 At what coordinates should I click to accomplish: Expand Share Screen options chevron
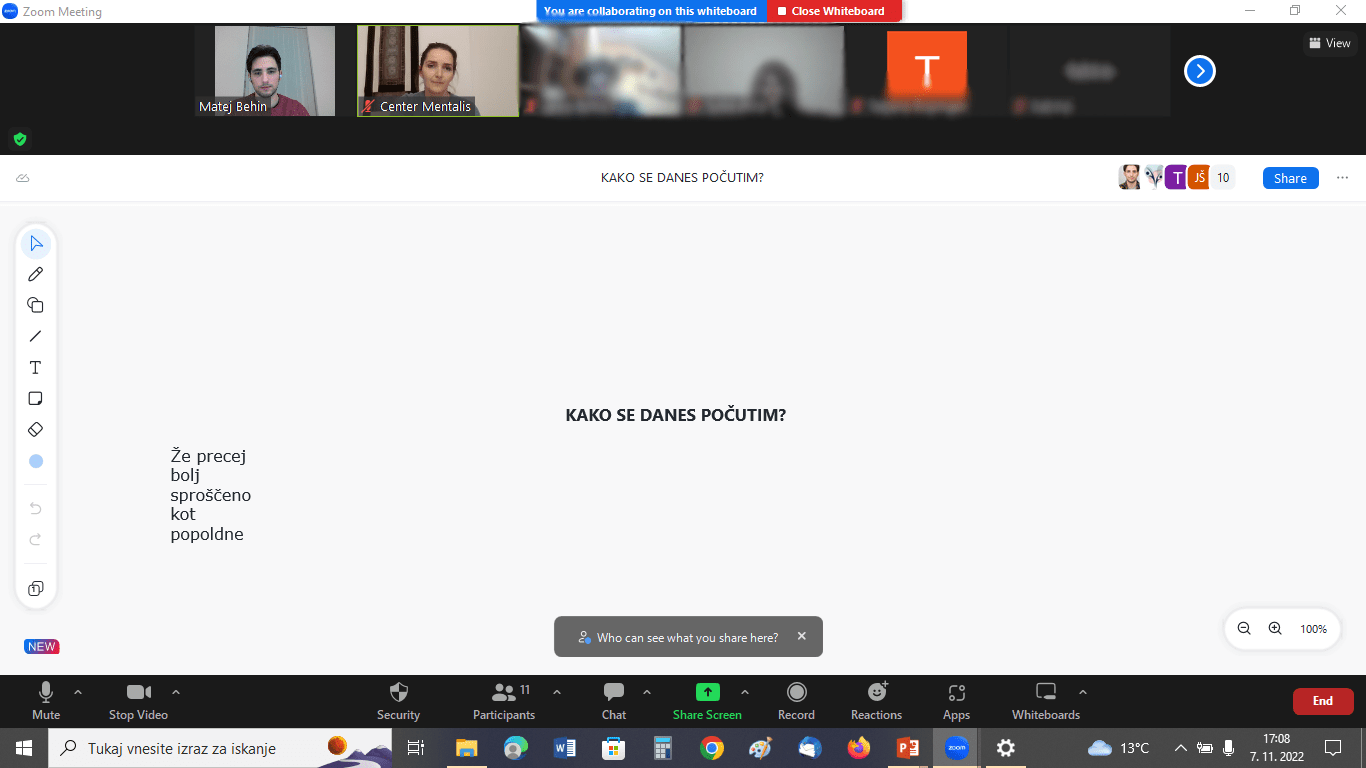(x=745, y=692)
